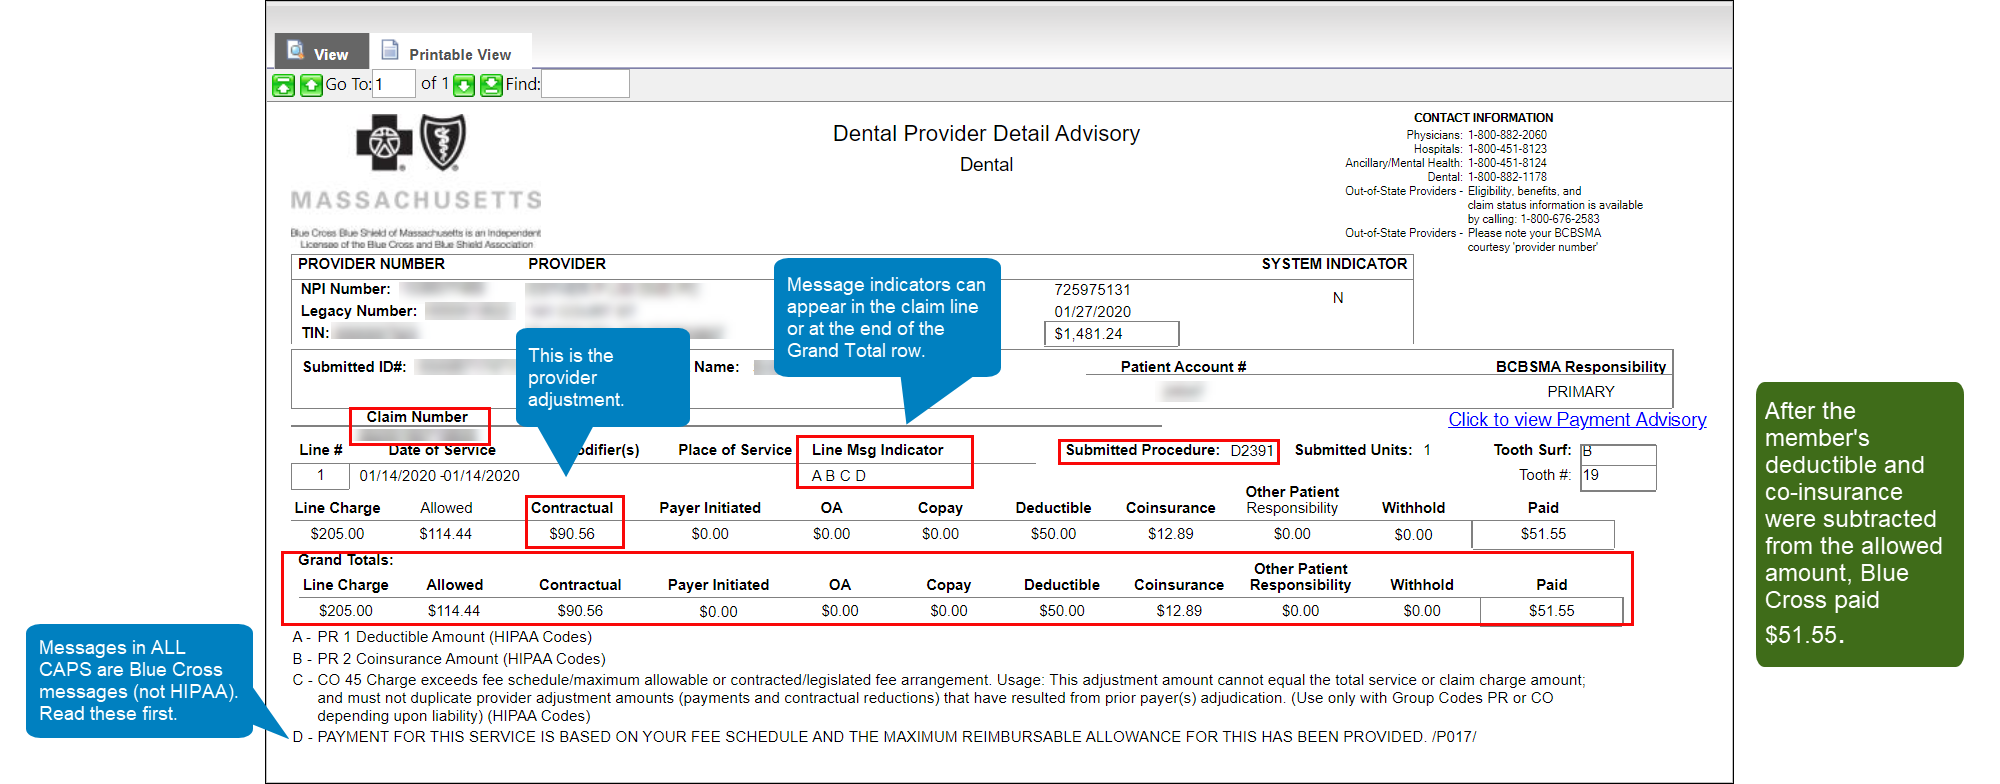Screen dimensions: 2000x784
Task: Click the Submitted Units value 1
Action: click(x=1427, y=450)
